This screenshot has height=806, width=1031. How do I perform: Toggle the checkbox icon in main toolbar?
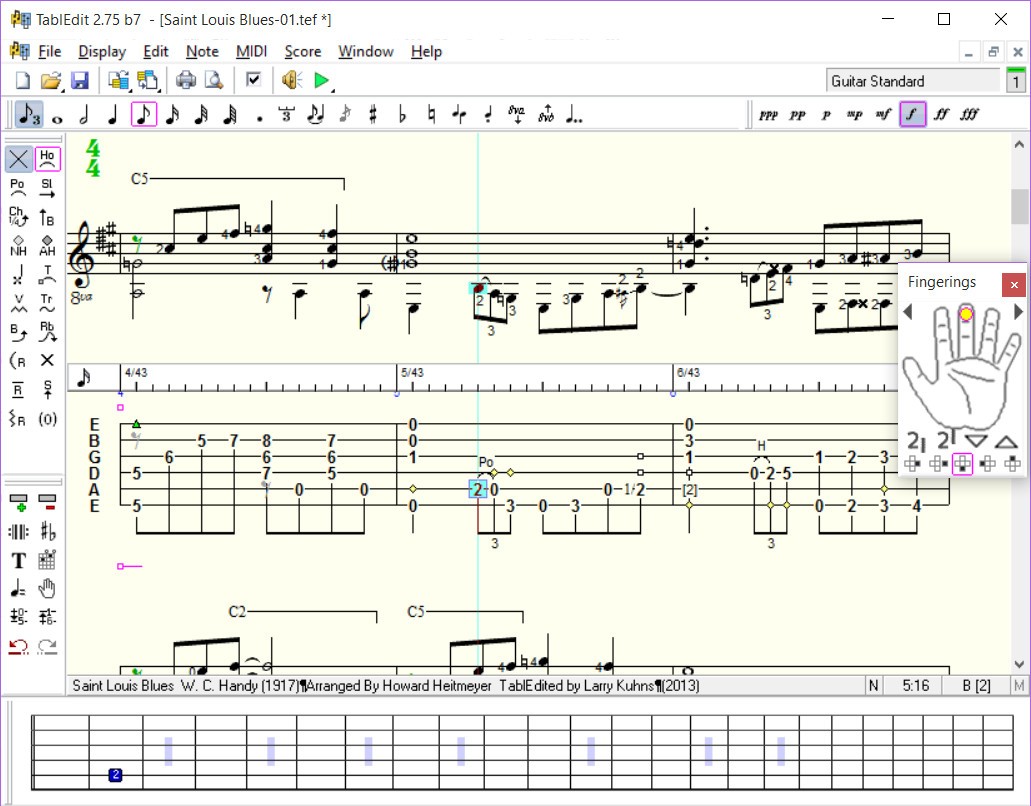[x=254, y=80]
